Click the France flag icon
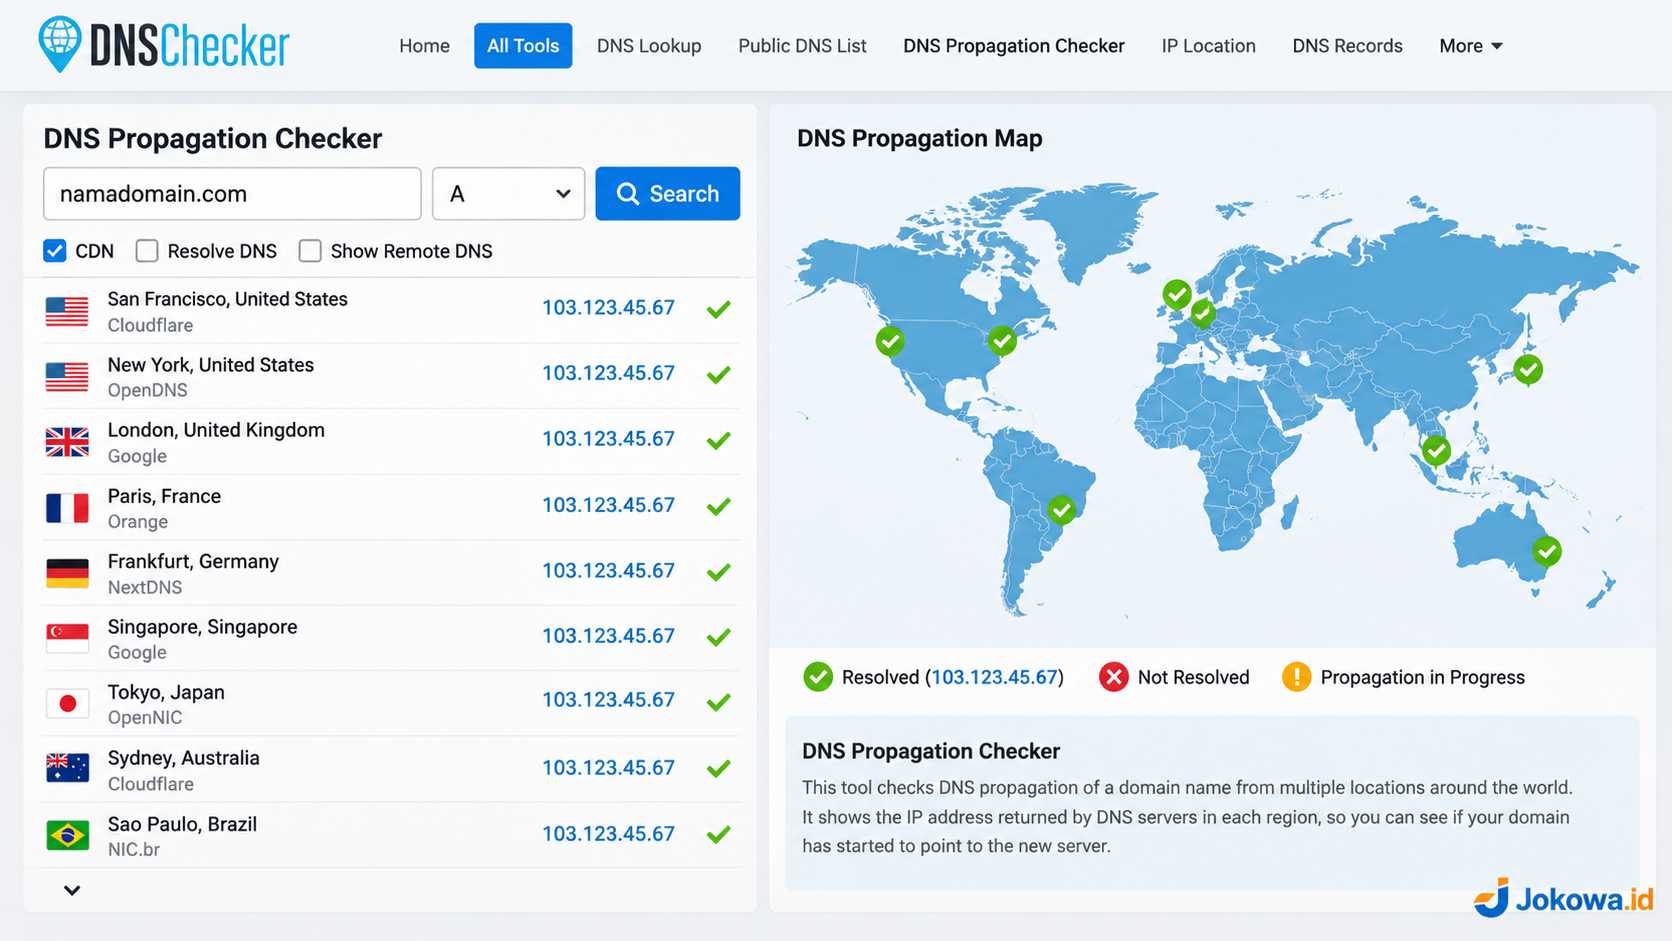 point(67,508)
